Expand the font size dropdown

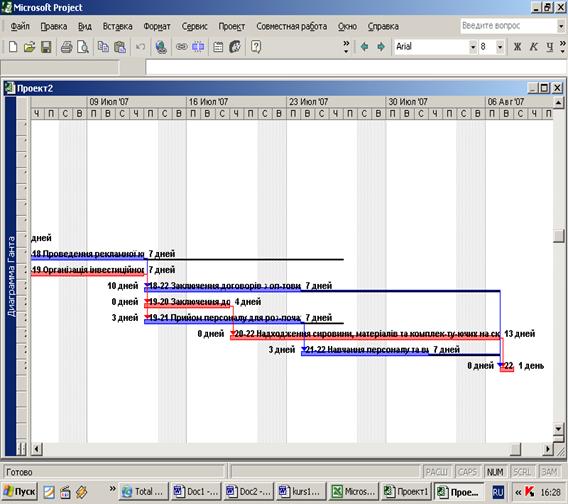tap(500, 47)
